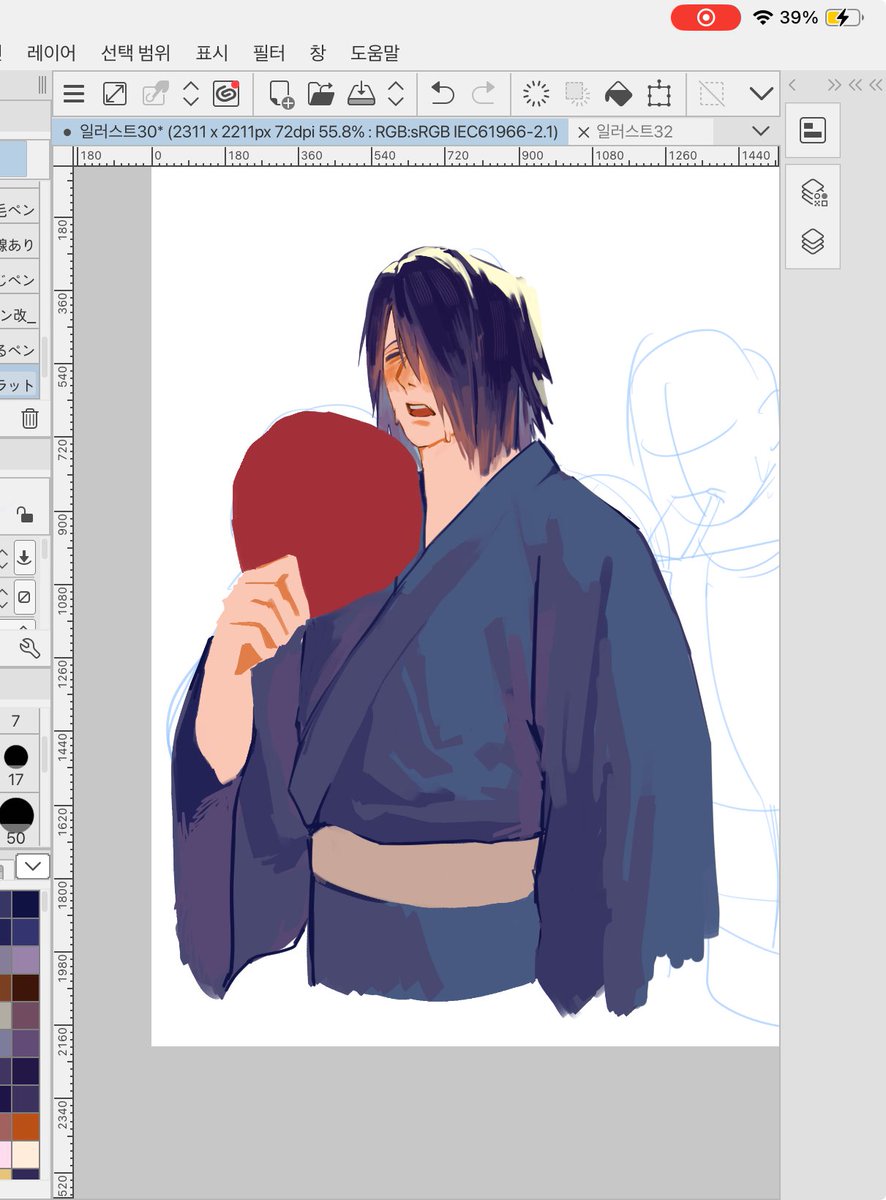The height and width of the screenshot is (1200, 886).
Task: Click the greyed-out tool icon before Clip Studio icon
Action: pos(155,94)
